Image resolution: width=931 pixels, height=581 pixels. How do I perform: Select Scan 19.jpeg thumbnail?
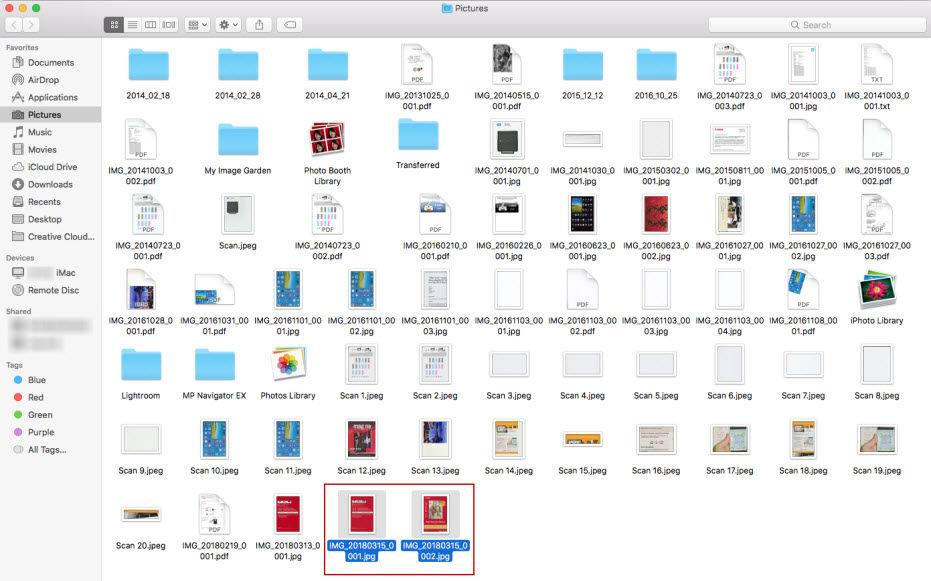coord(877,439)
